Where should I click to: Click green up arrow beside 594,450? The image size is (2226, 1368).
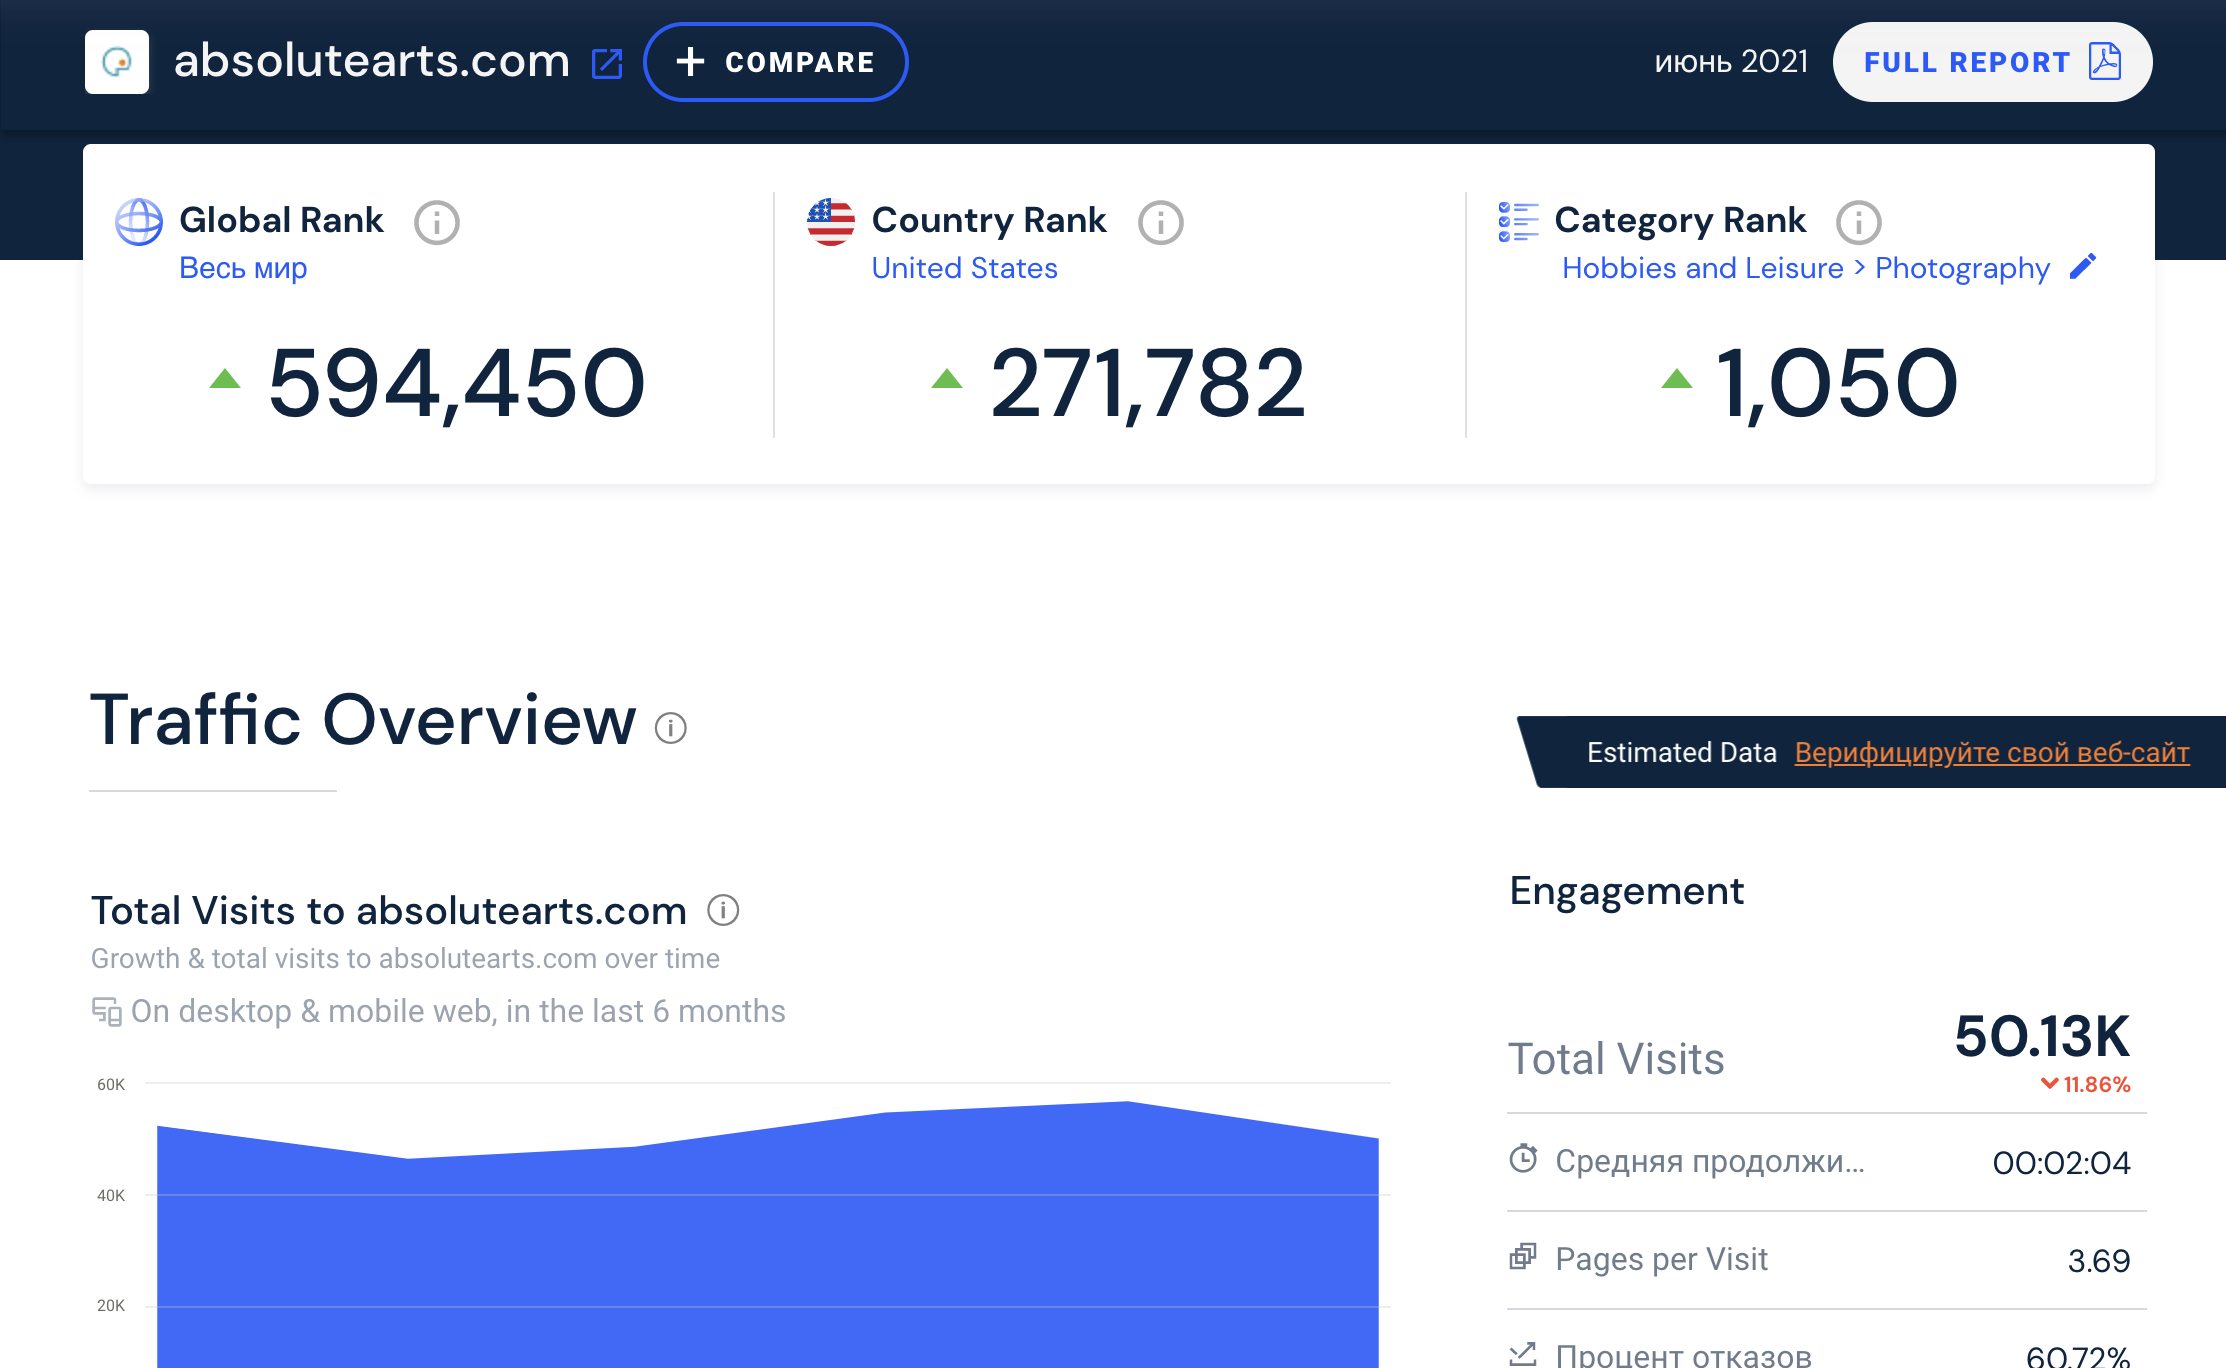click(225, 378)
